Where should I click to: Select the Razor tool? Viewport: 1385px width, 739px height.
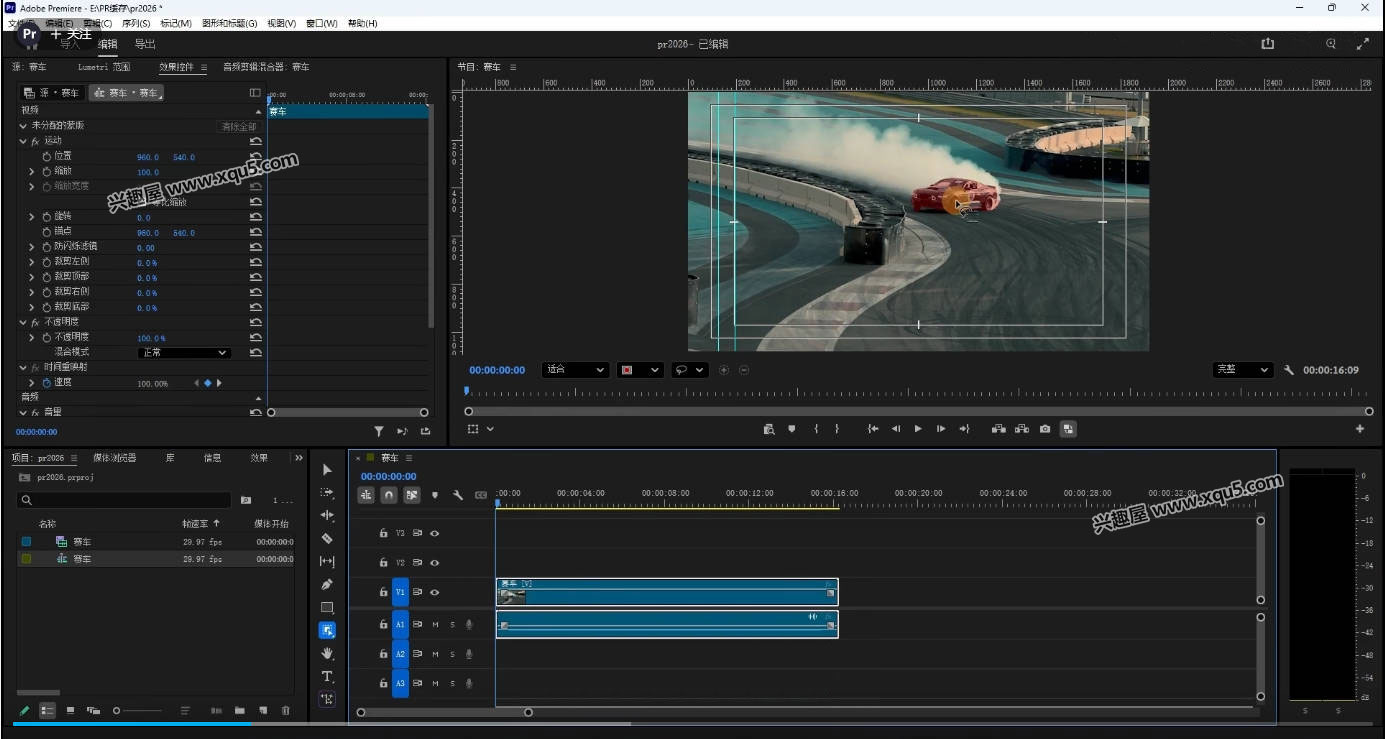click(327, 539)
